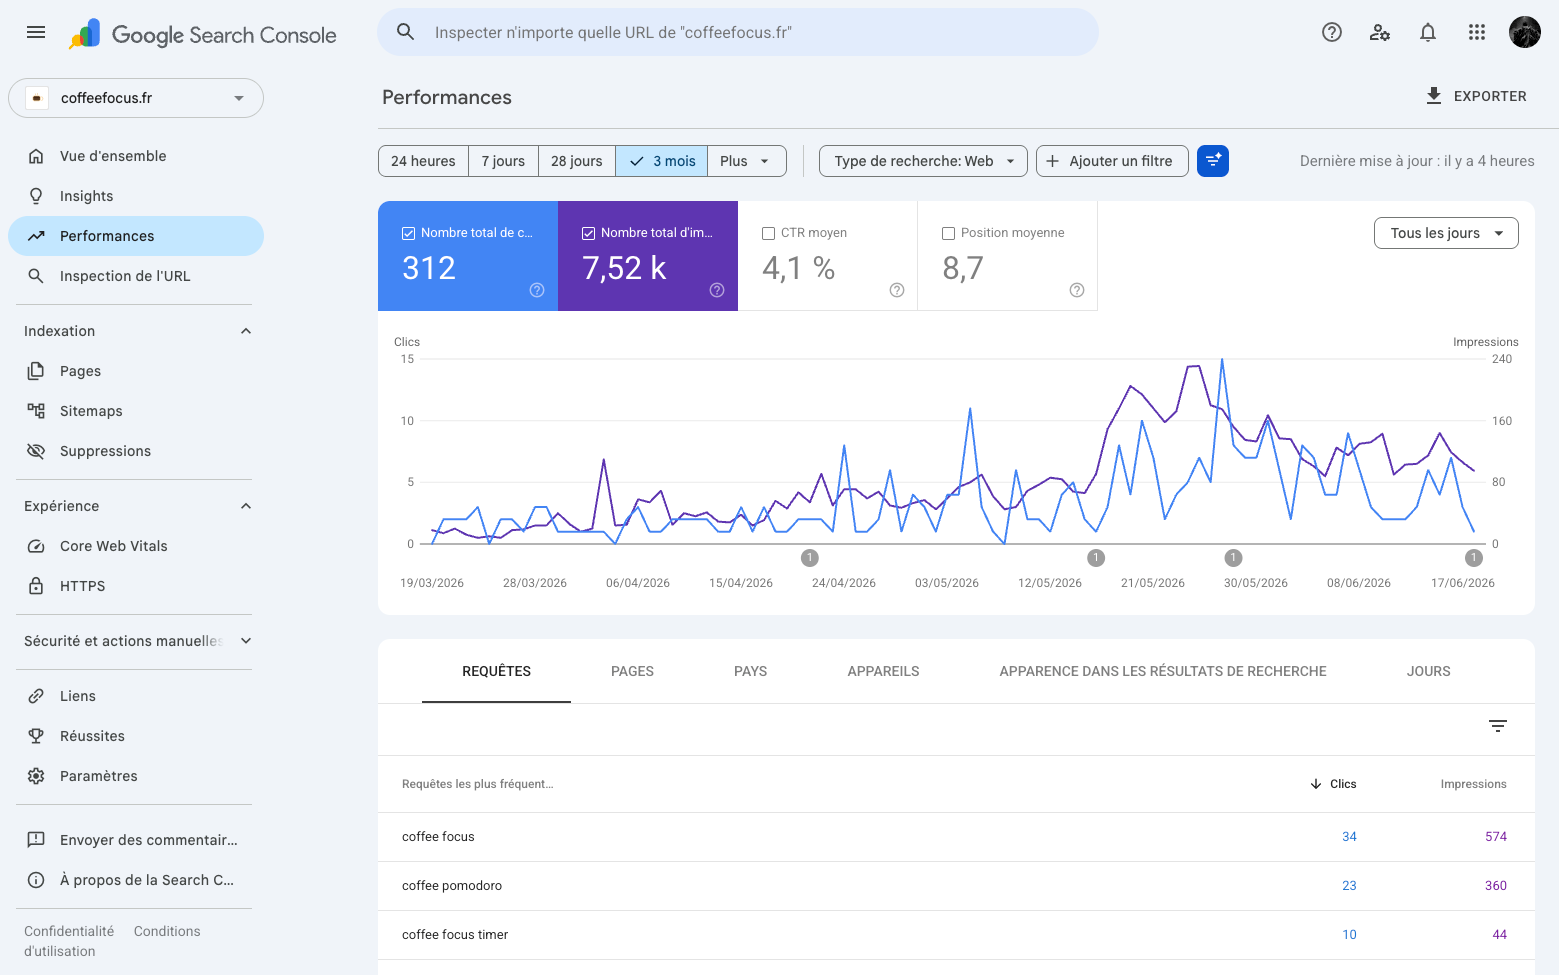Switch to the PAYS tab

(x=750, y=671)
